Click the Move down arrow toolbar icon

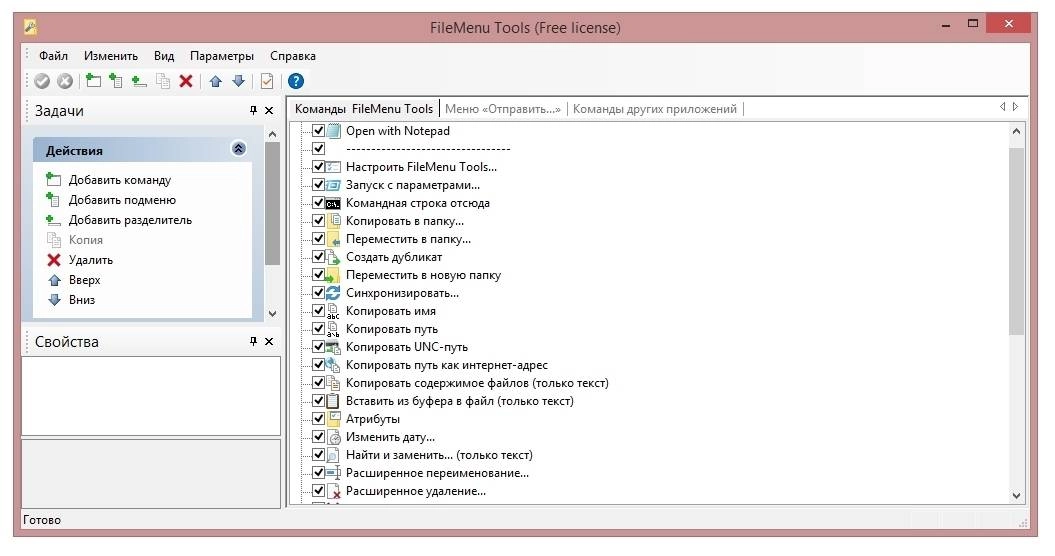coord(238,81)
